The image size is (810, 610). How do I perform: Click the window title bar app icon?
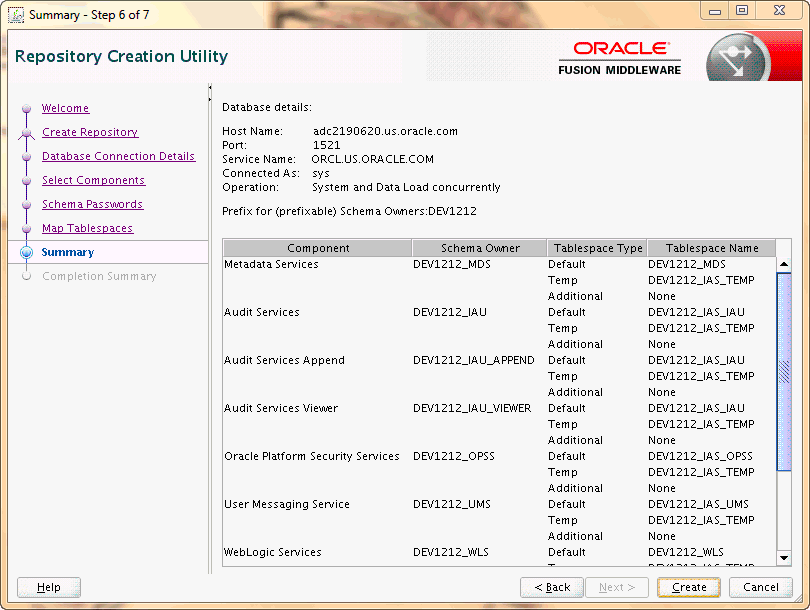pos(16,15)
